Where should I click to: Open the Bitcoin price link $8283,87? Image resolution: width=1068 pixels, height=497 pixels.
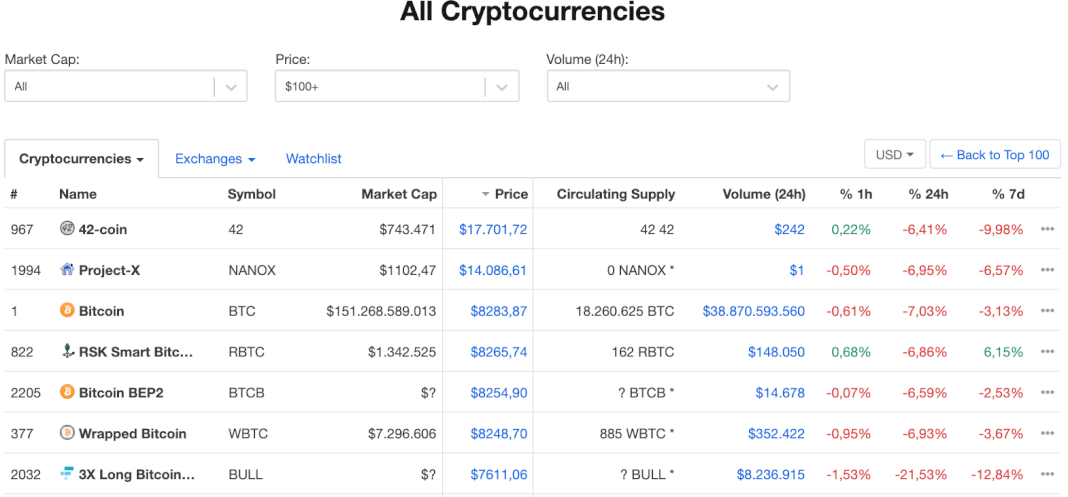pos(499,311)
